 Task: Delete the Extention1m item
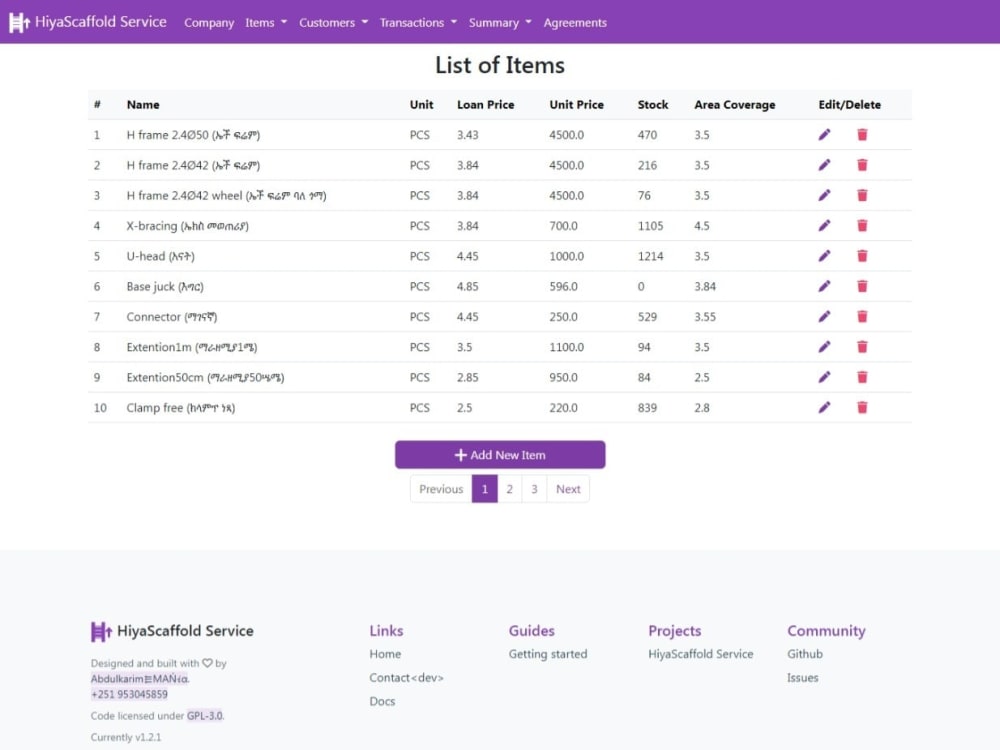pos(862,347)
